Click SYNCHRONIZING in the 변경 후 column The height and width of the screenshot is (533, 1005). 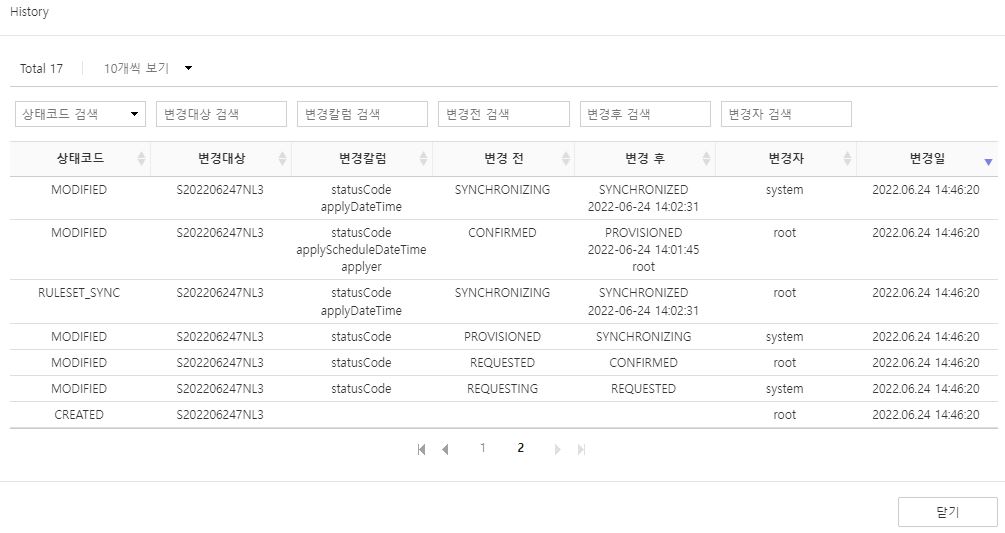644,336
